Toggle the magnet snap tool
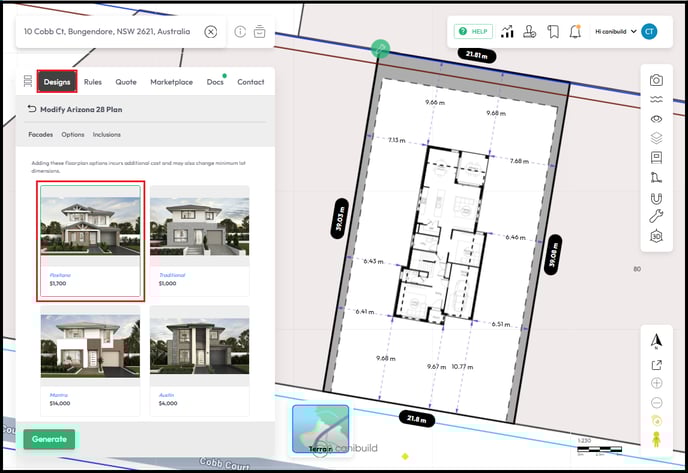Screen dimensions: 688x473 pos(656,199)
